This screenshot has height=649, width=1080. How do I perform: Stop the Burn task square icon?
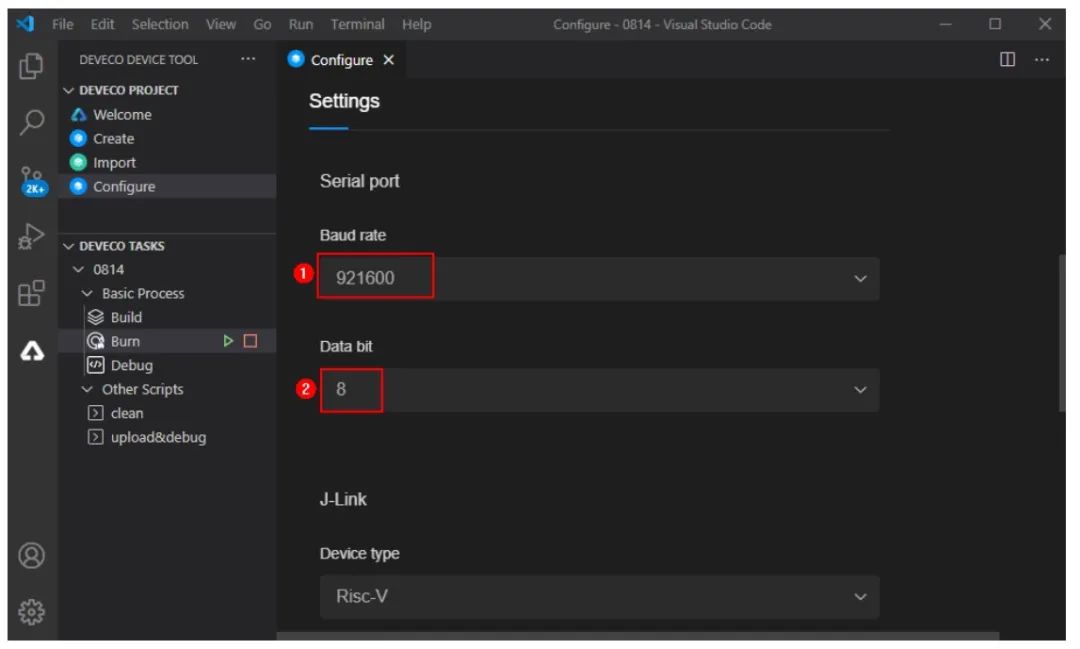pos(251,341)
